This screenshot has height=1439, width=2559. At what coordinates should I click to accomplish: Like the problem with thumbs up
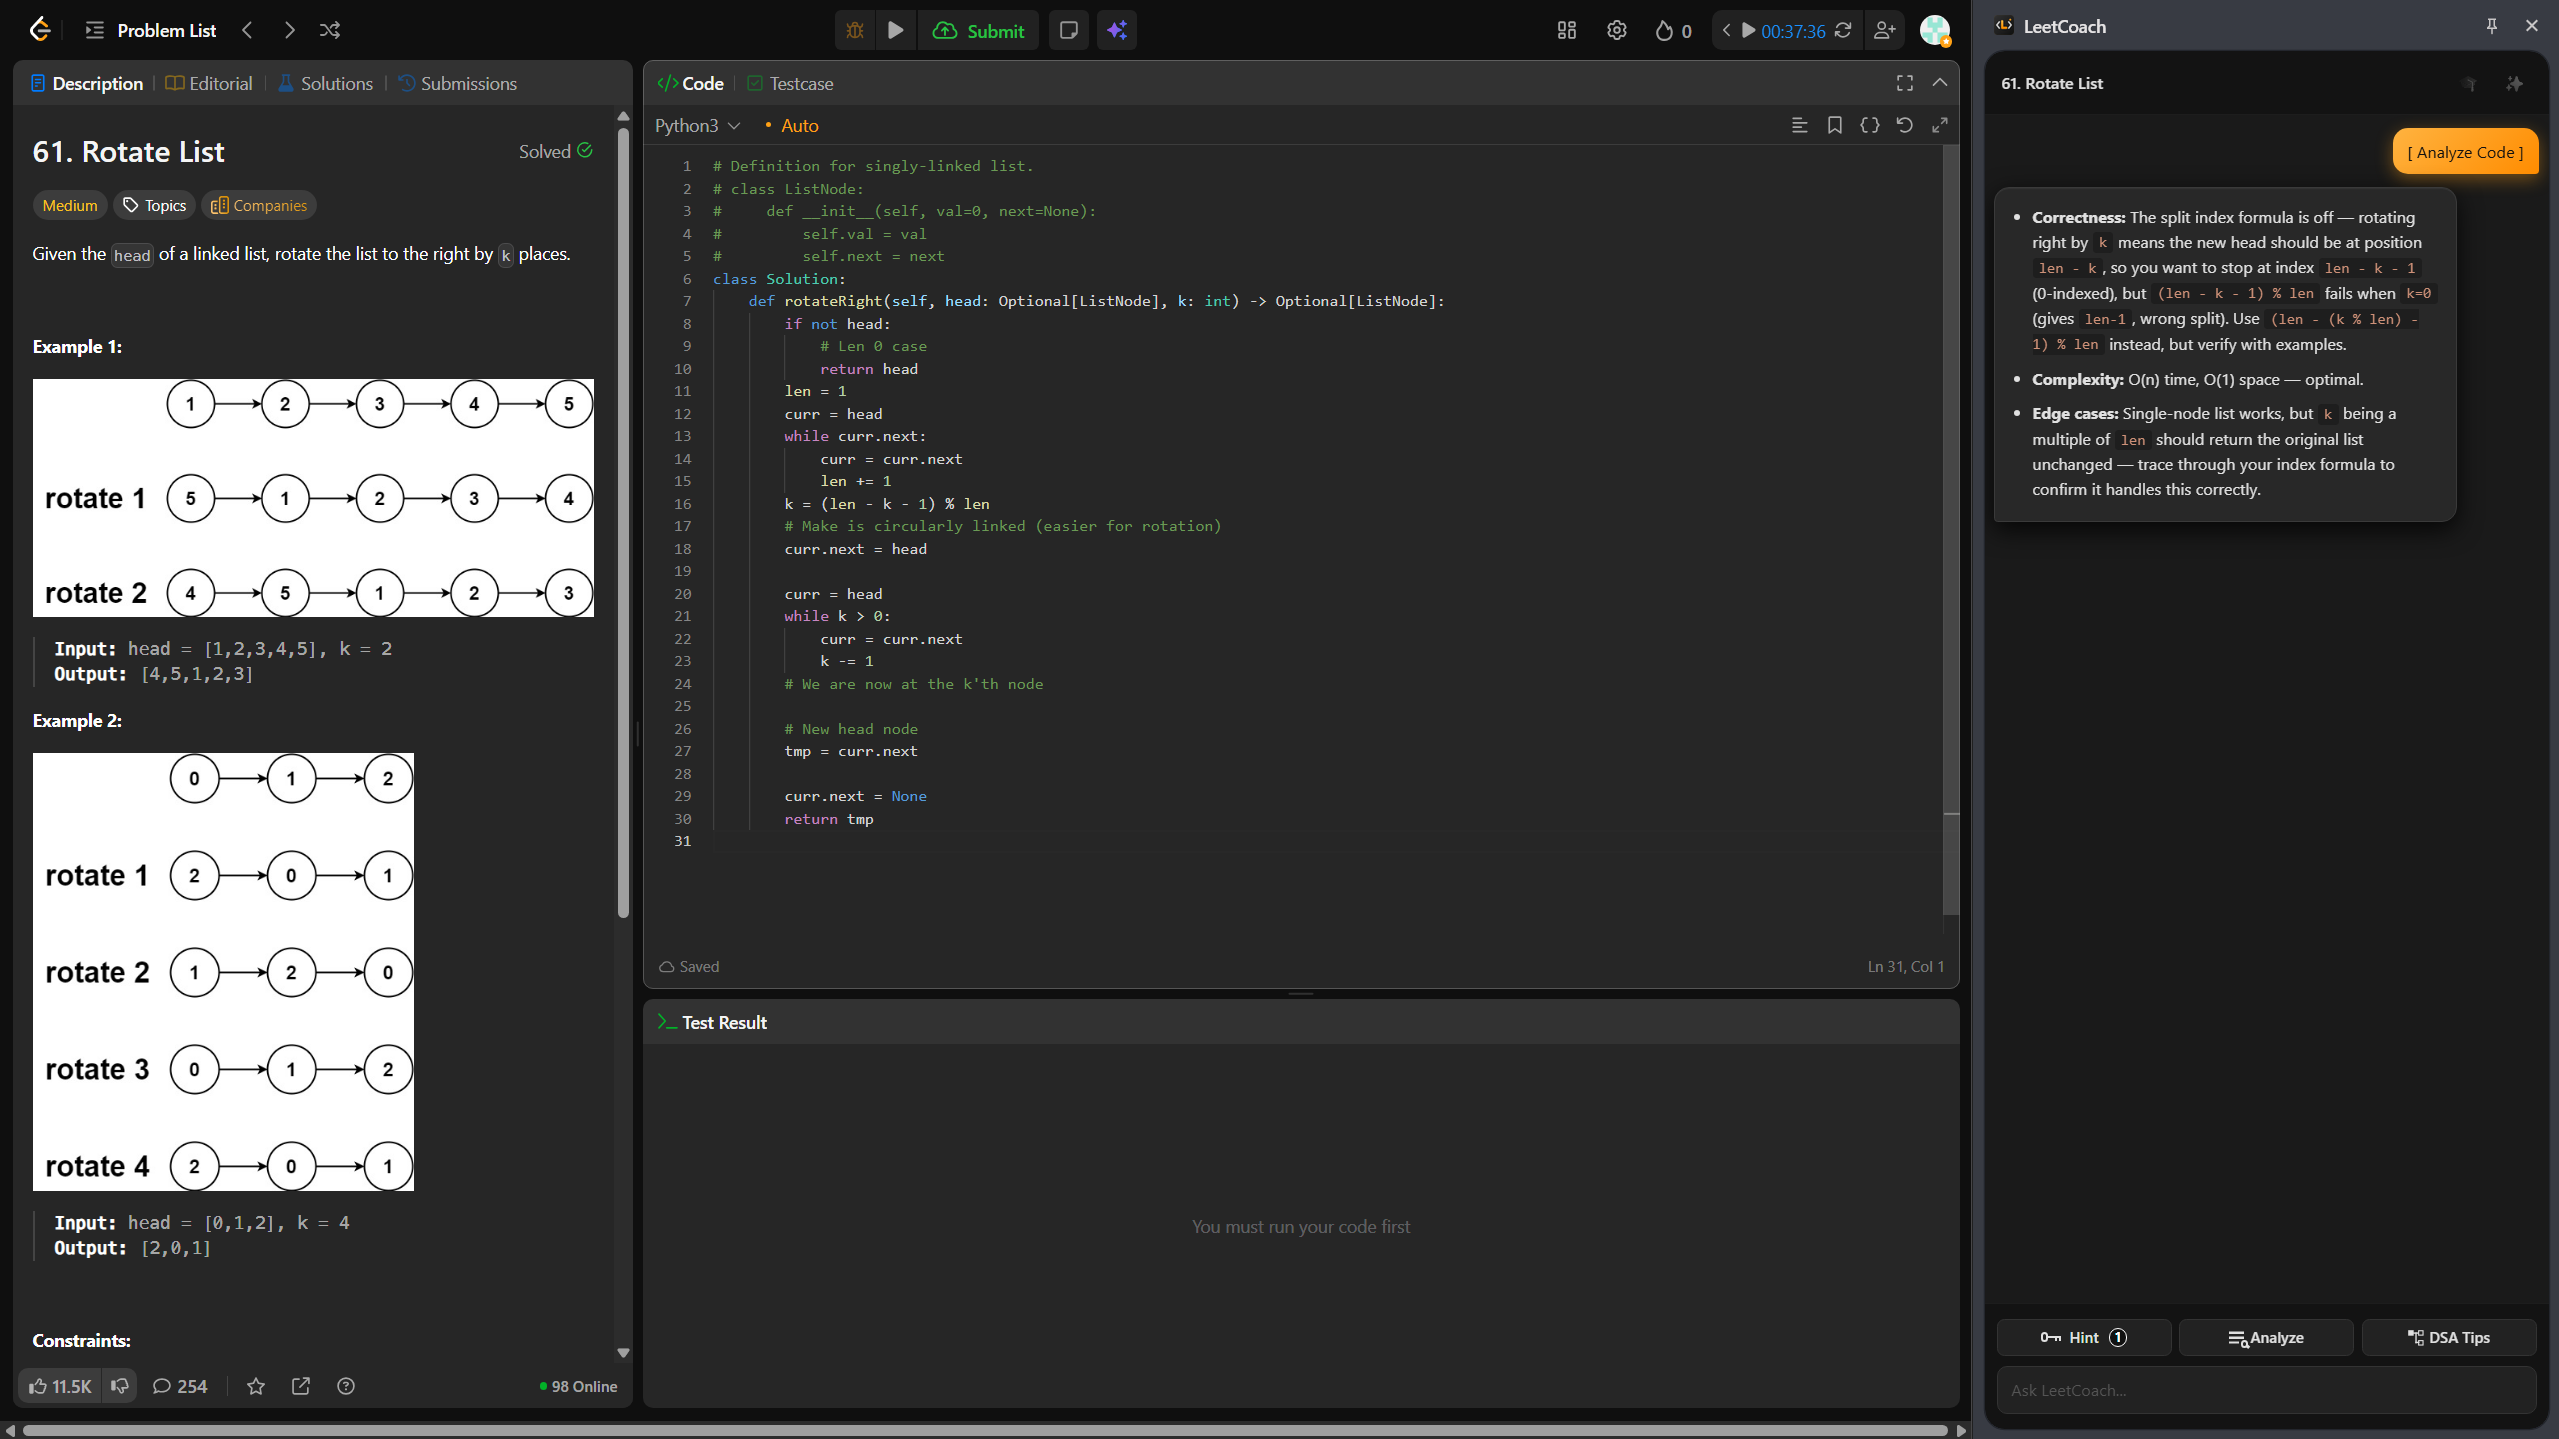(x=61, y=1386)
